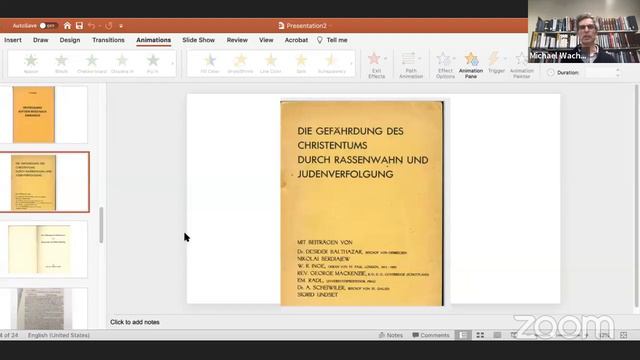This screenshot has height=360, width=640.
Task: Open the Acrobat tab
Action: pos(296,40)
